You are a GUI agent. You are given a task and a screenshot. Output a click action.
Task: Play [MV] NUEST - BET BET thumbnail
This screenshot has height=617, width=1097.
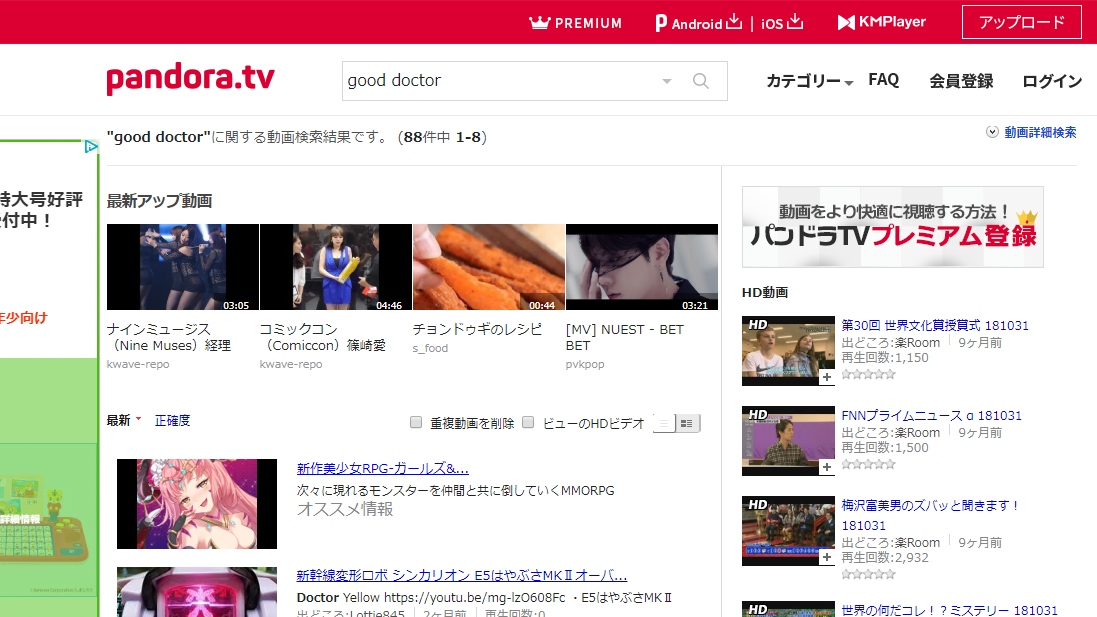[x=642, y=267]
